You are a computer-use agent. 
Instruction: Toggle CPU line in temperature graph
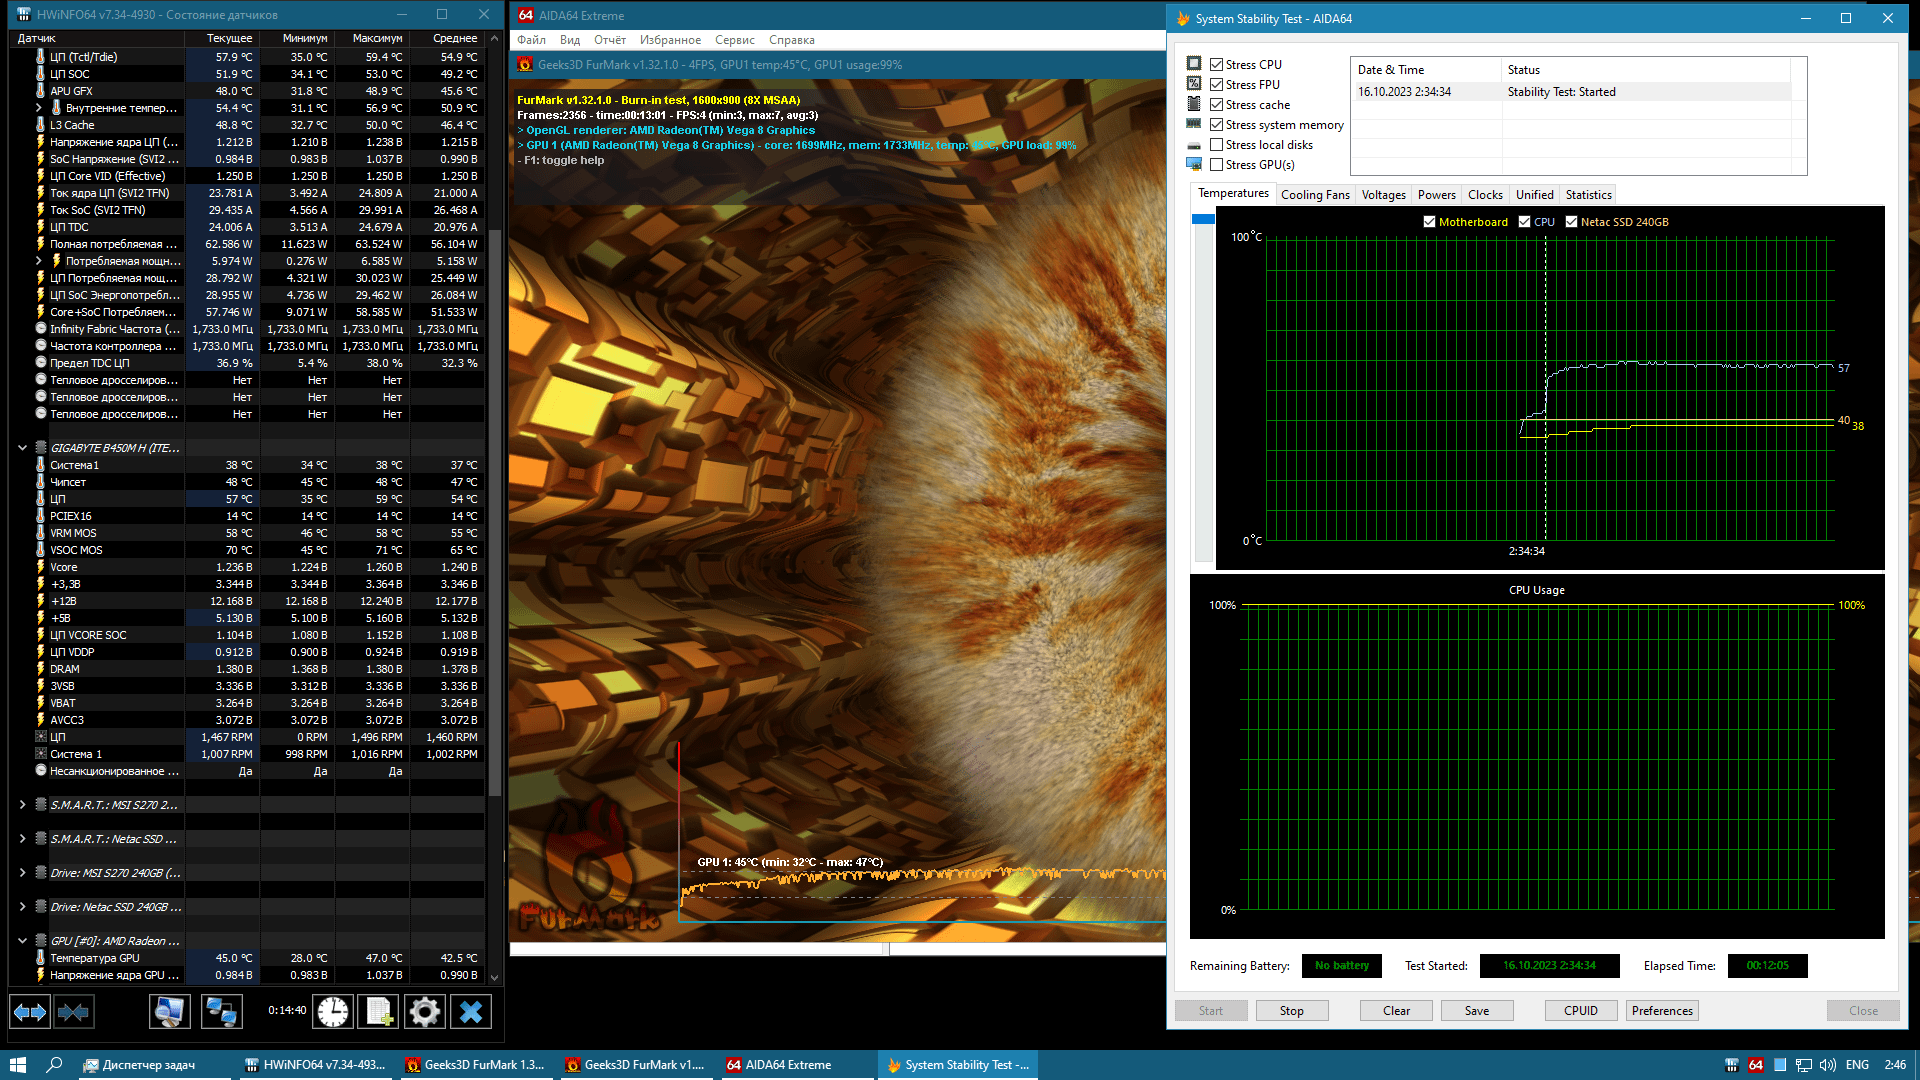[x=1525, y=222]
